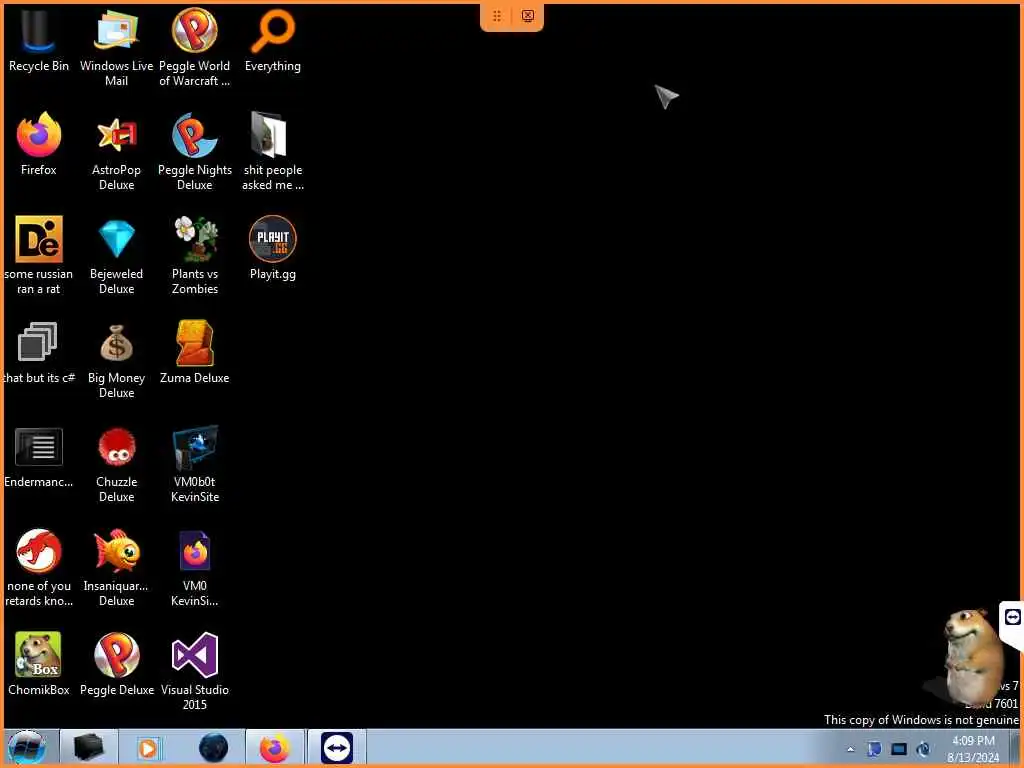Select Peggle Deluxe icon

(x=116, y=664)
